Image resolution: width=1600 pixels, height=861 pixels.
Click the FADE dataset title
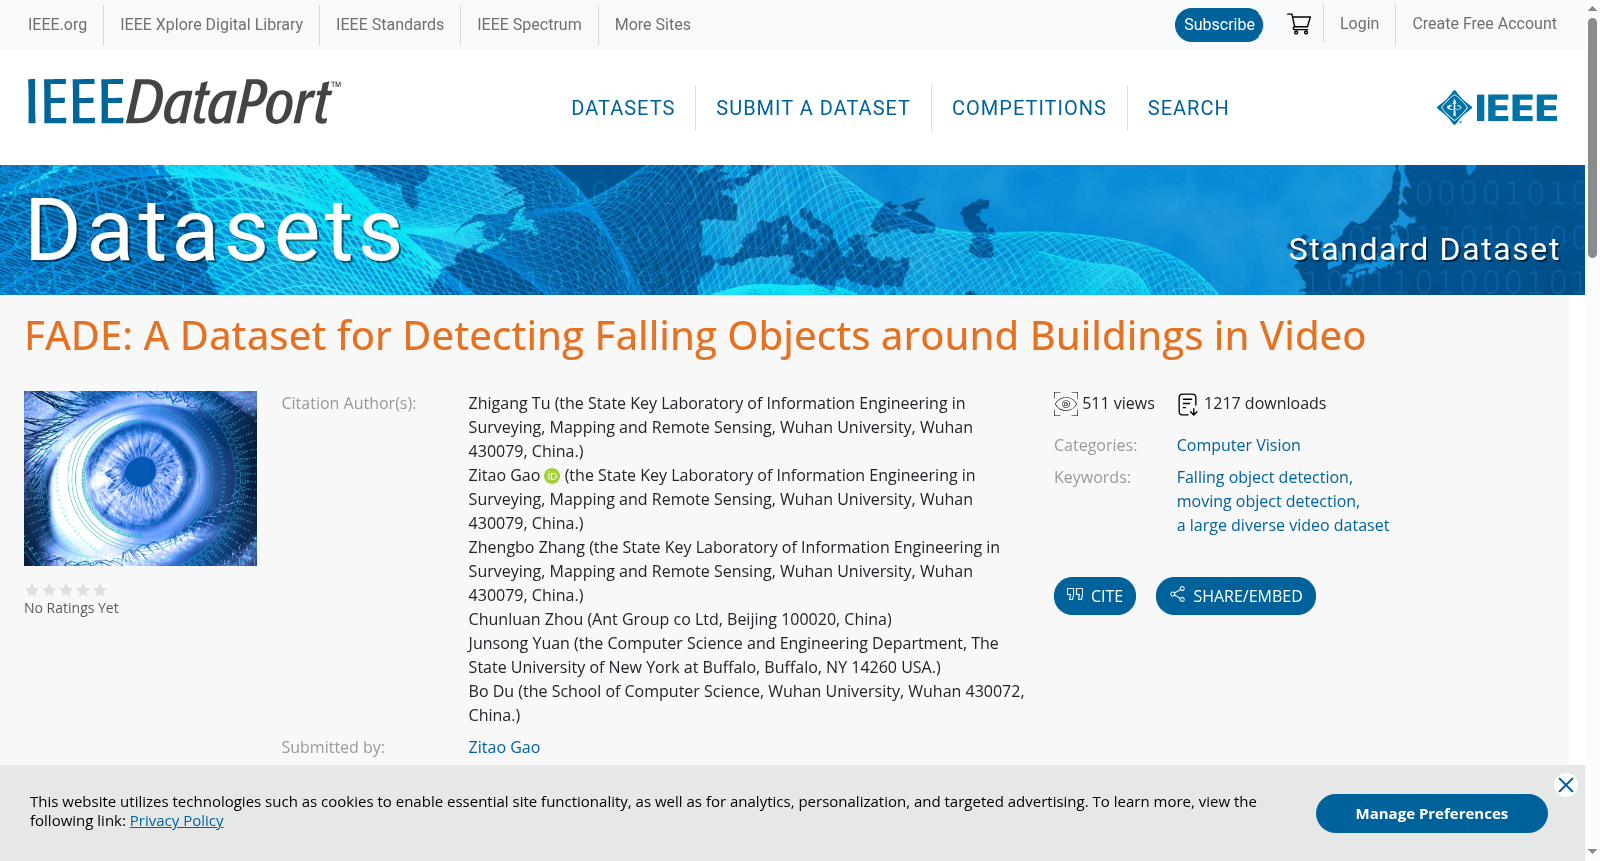point(695,336)
